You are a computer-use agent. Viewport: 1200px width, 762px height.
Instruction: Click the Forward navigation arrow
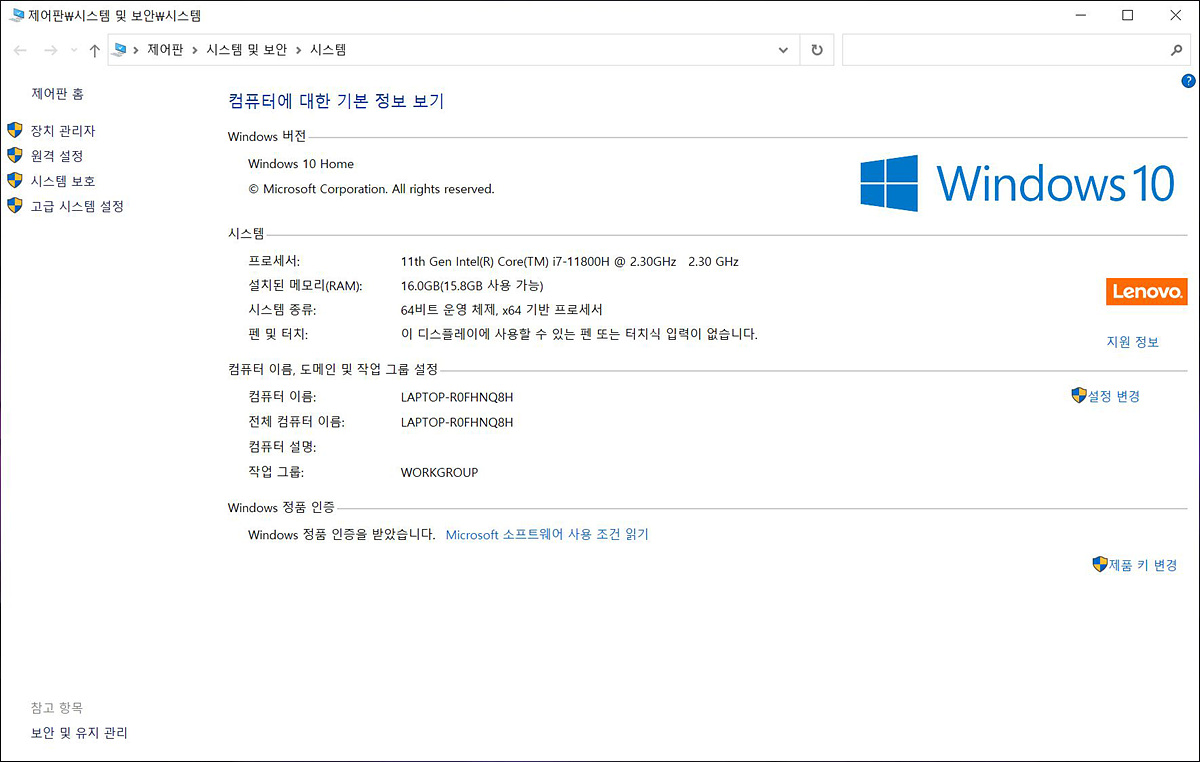(50, 50)
